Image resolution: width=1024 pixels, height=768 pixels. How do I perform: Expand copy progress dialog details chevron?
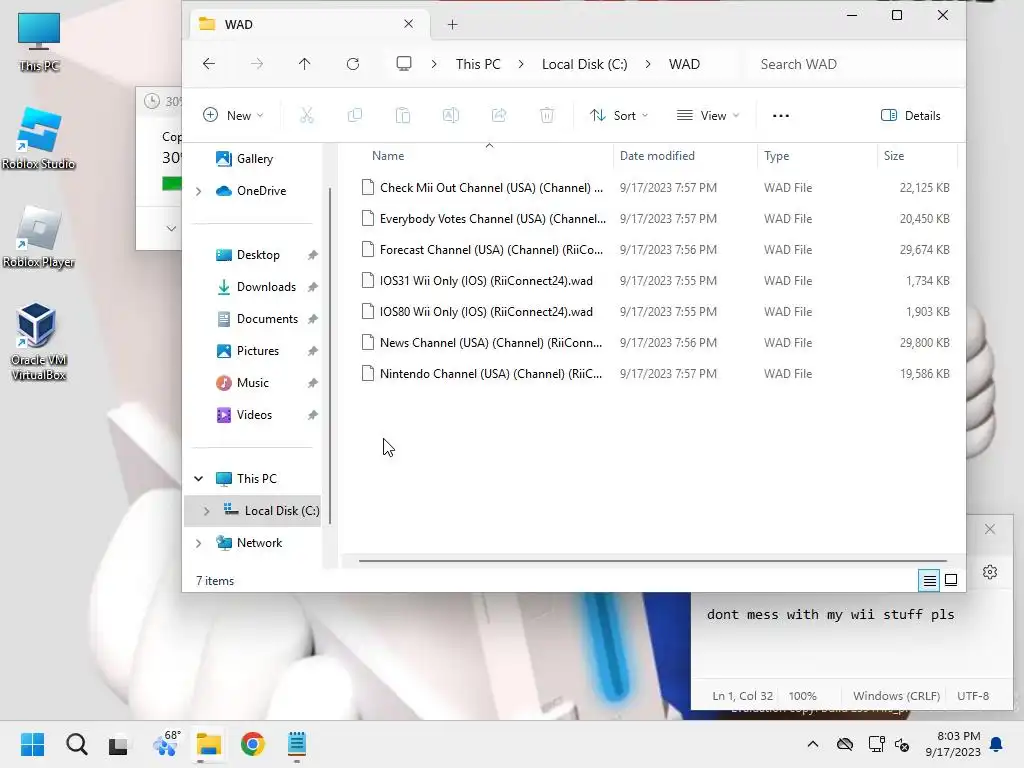[171, 229]
